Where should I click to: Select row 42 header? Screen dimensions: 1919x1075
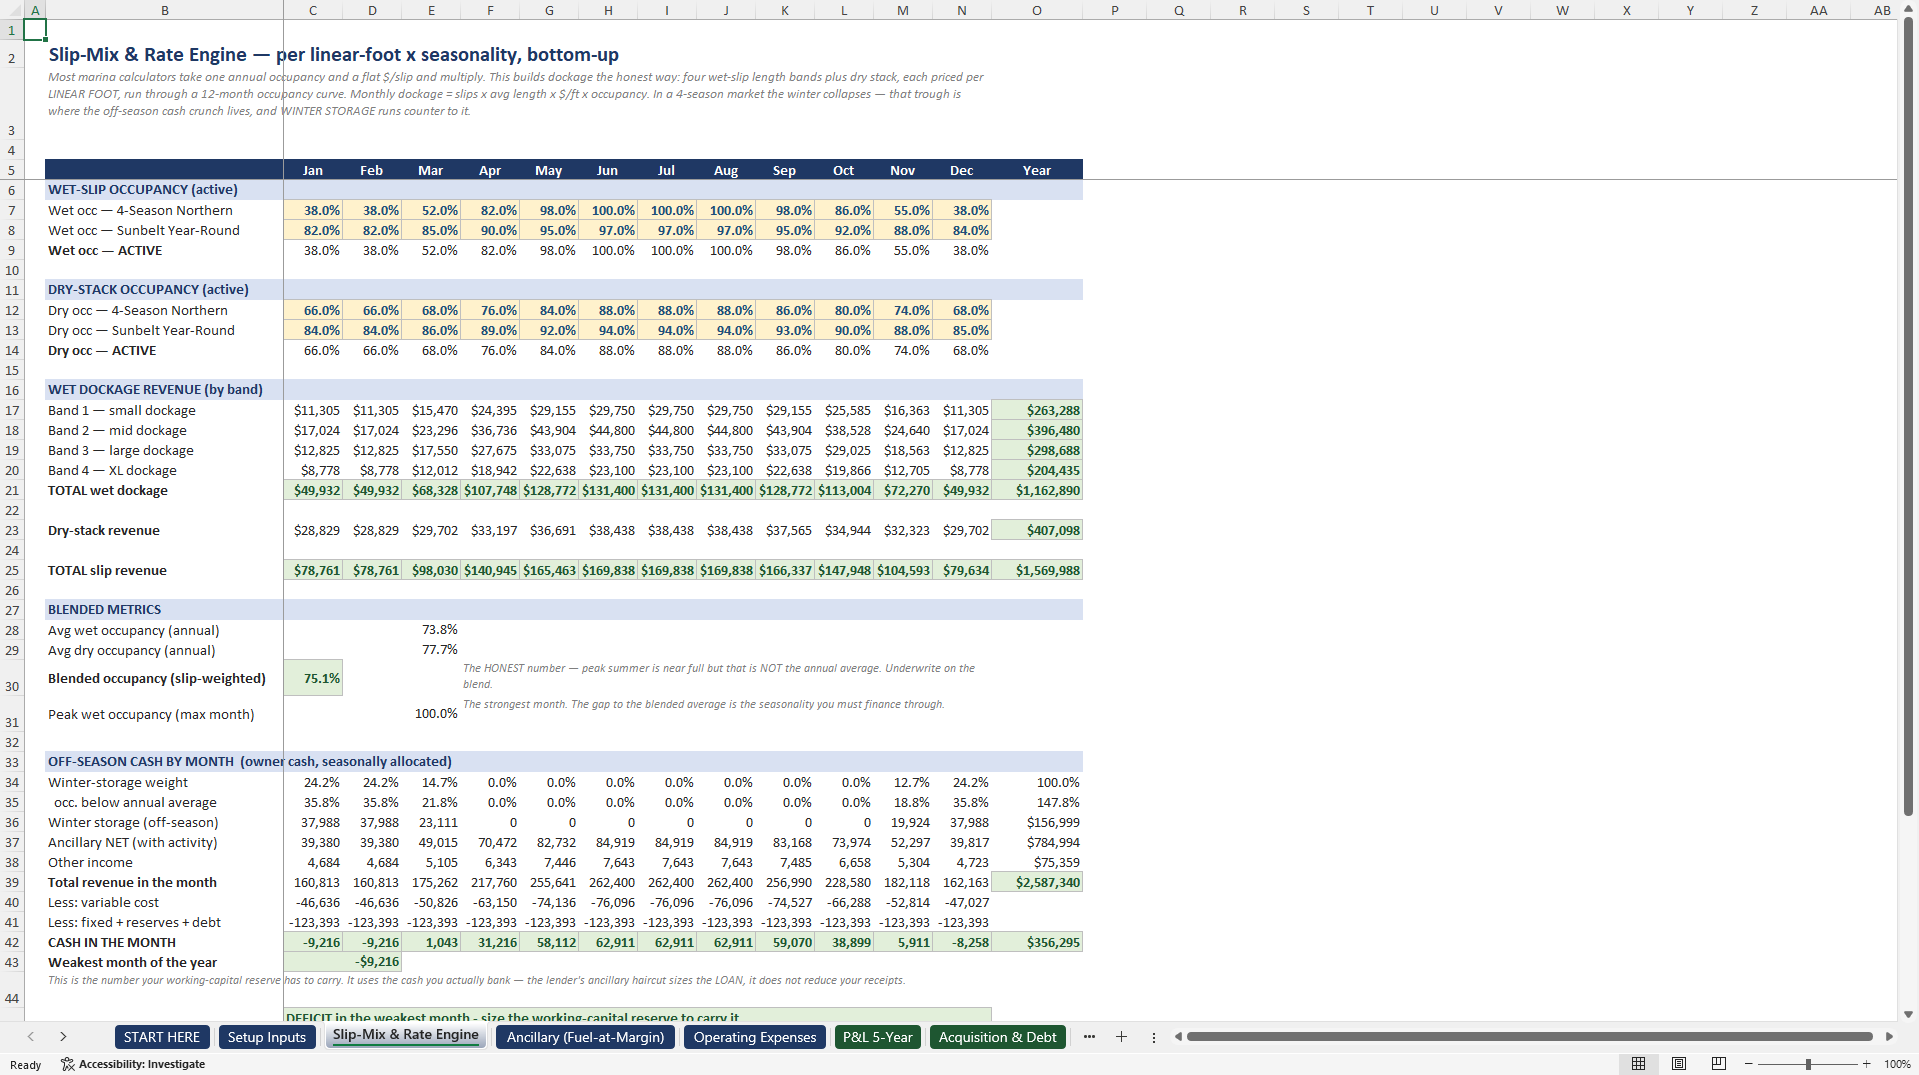pyautogui.click(x=12, y=942)
